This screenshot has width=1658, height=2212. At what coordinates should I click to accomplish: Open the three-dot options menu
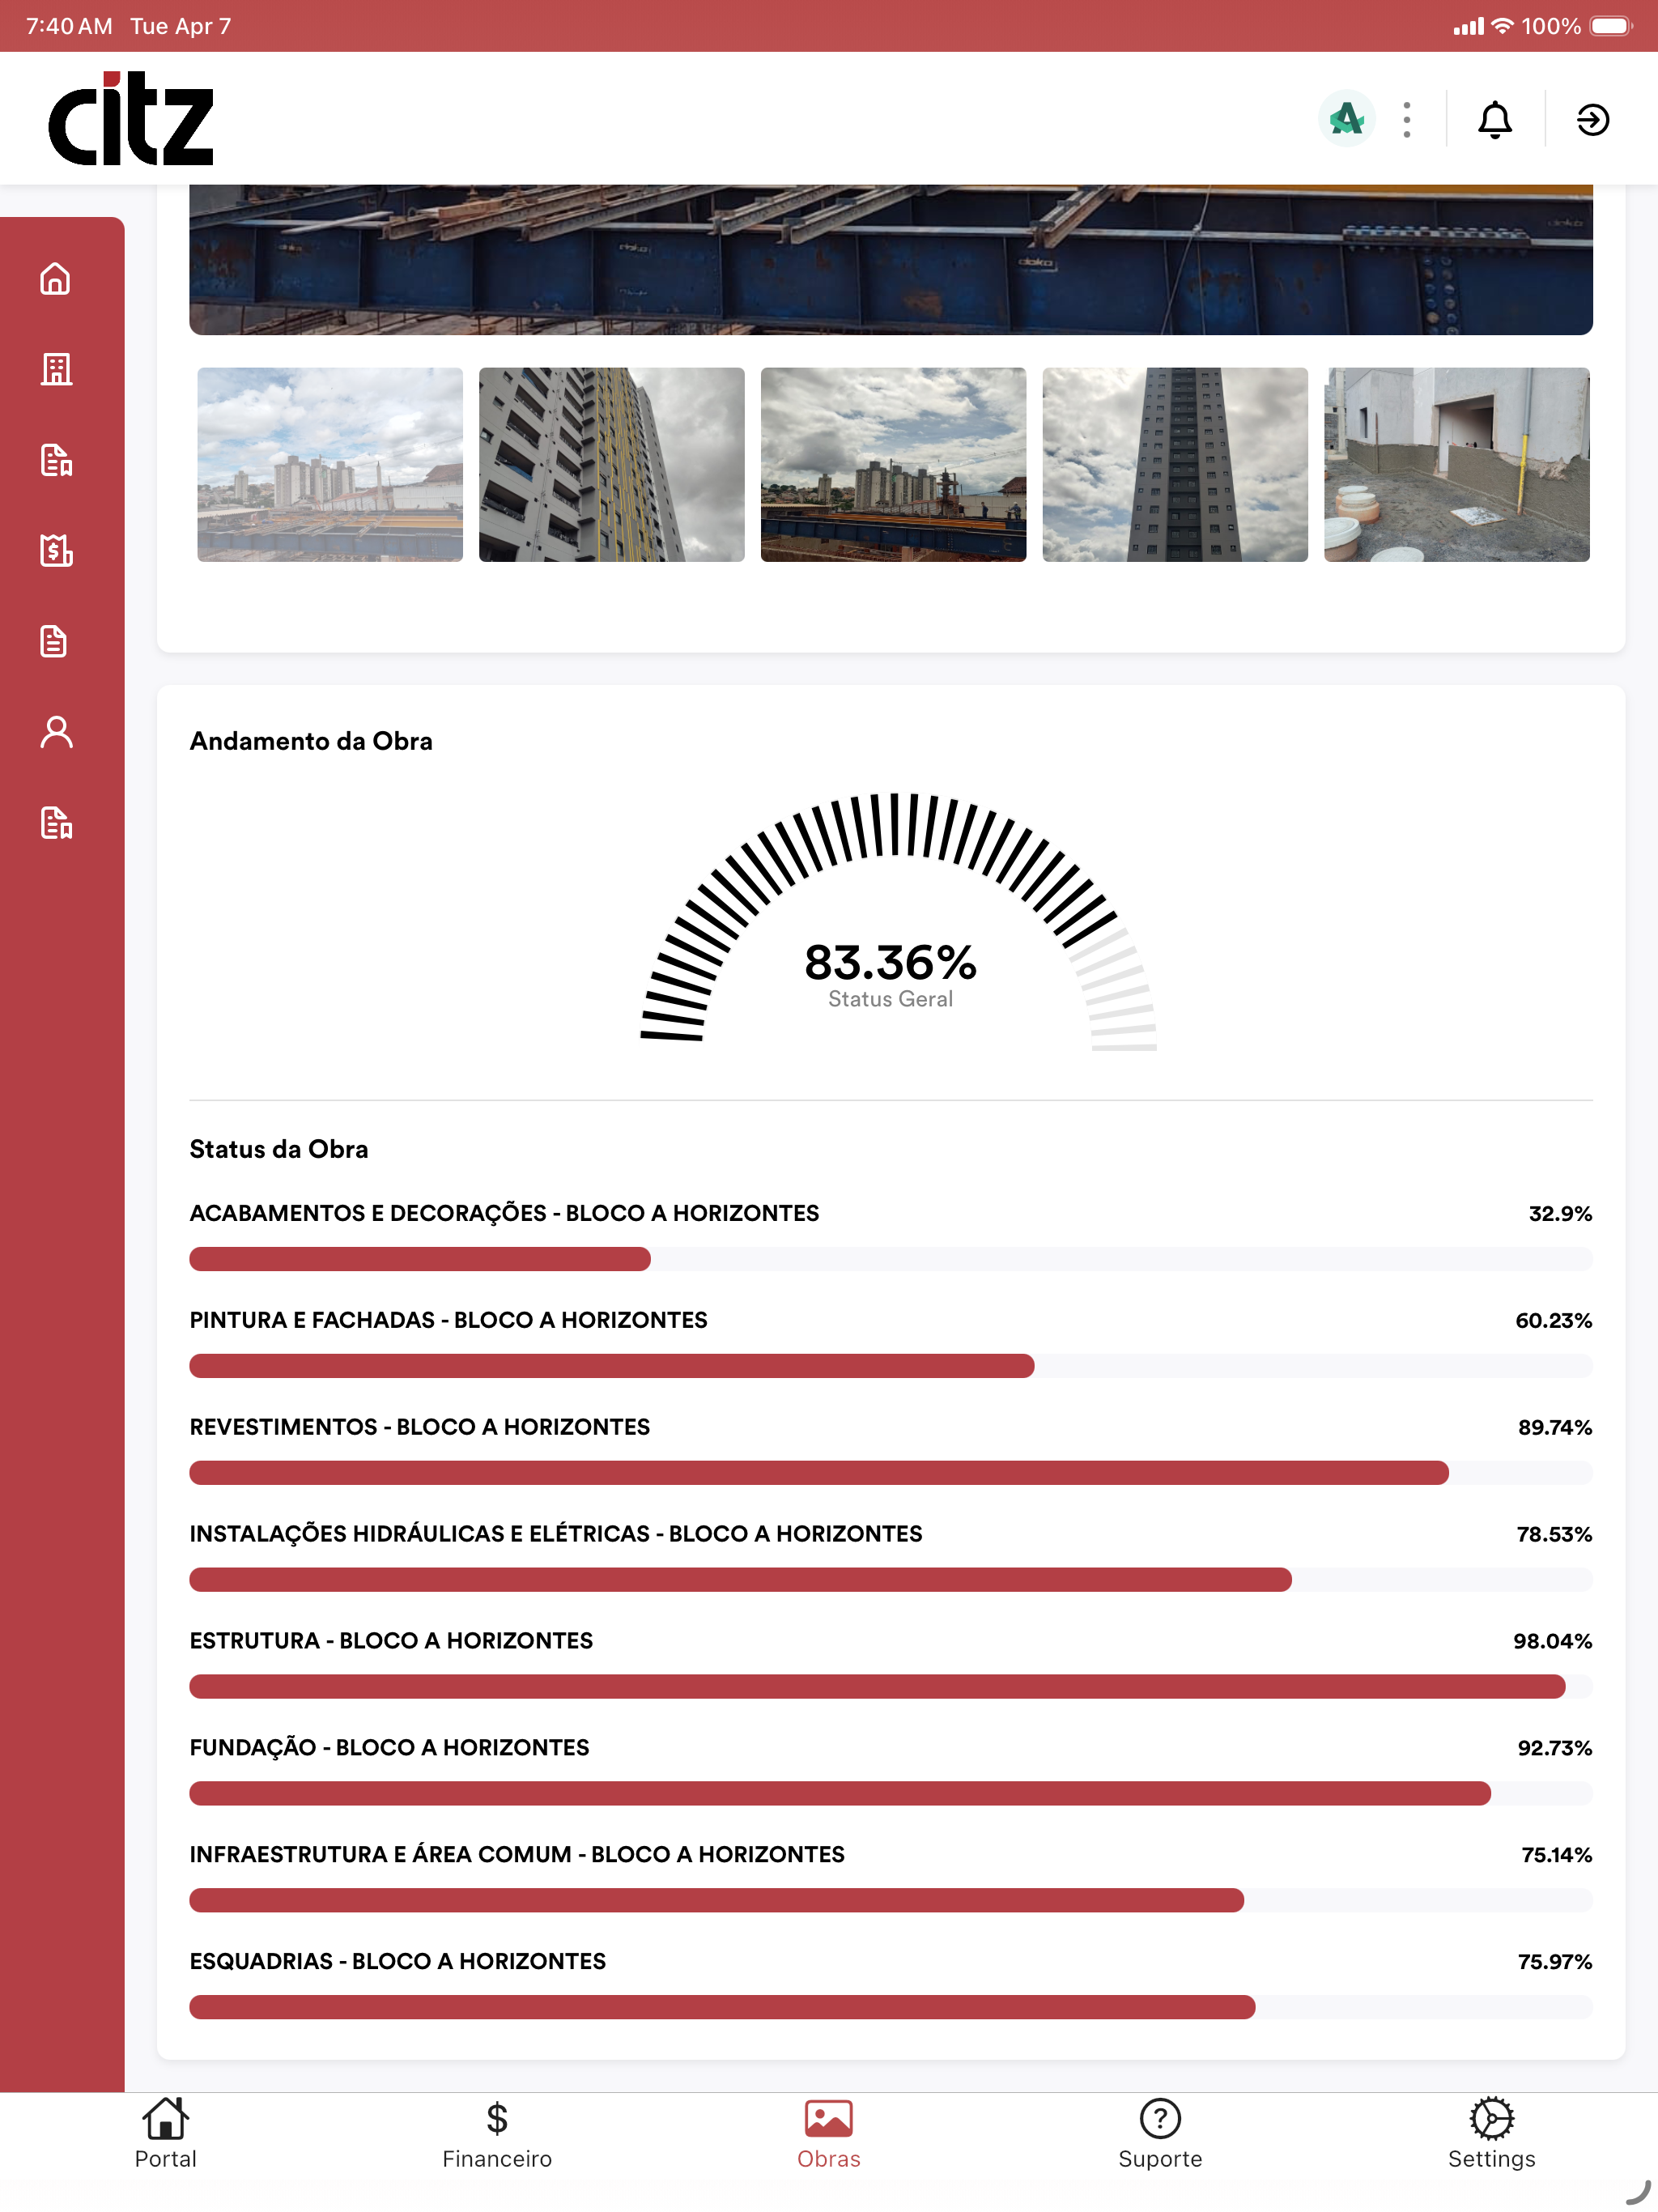(x=1406, y=119)
